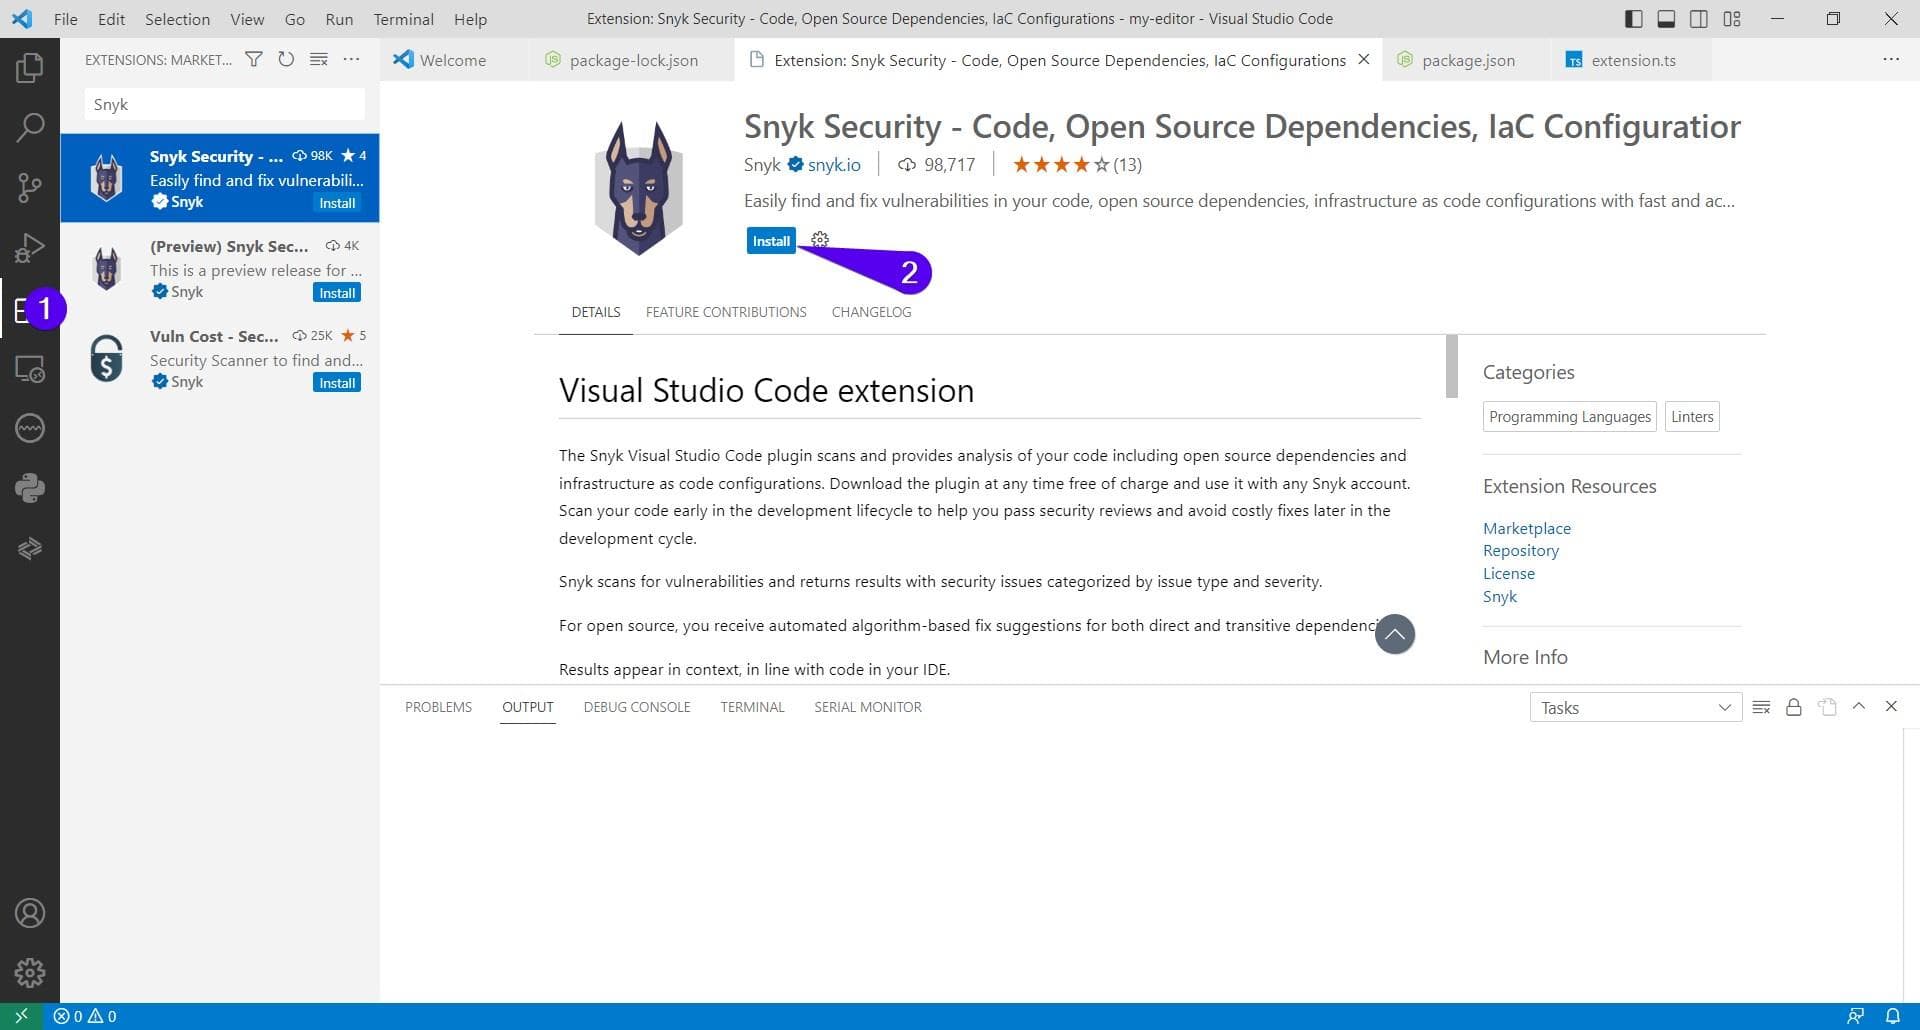The width and height of the screenshot is (1920, 1030).
Task: Open editor tab bar more actions
Action: 1891,60
